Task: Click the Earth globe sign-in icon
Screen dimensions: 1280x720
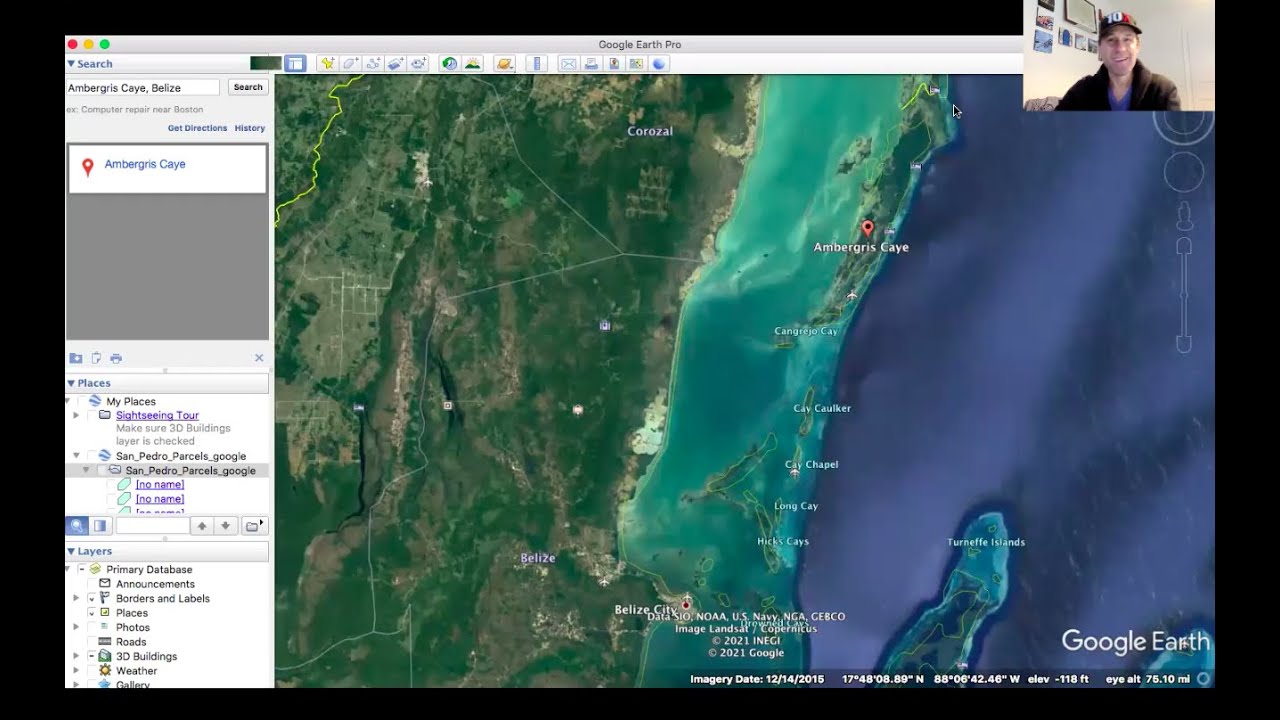Action: point(659,63)
